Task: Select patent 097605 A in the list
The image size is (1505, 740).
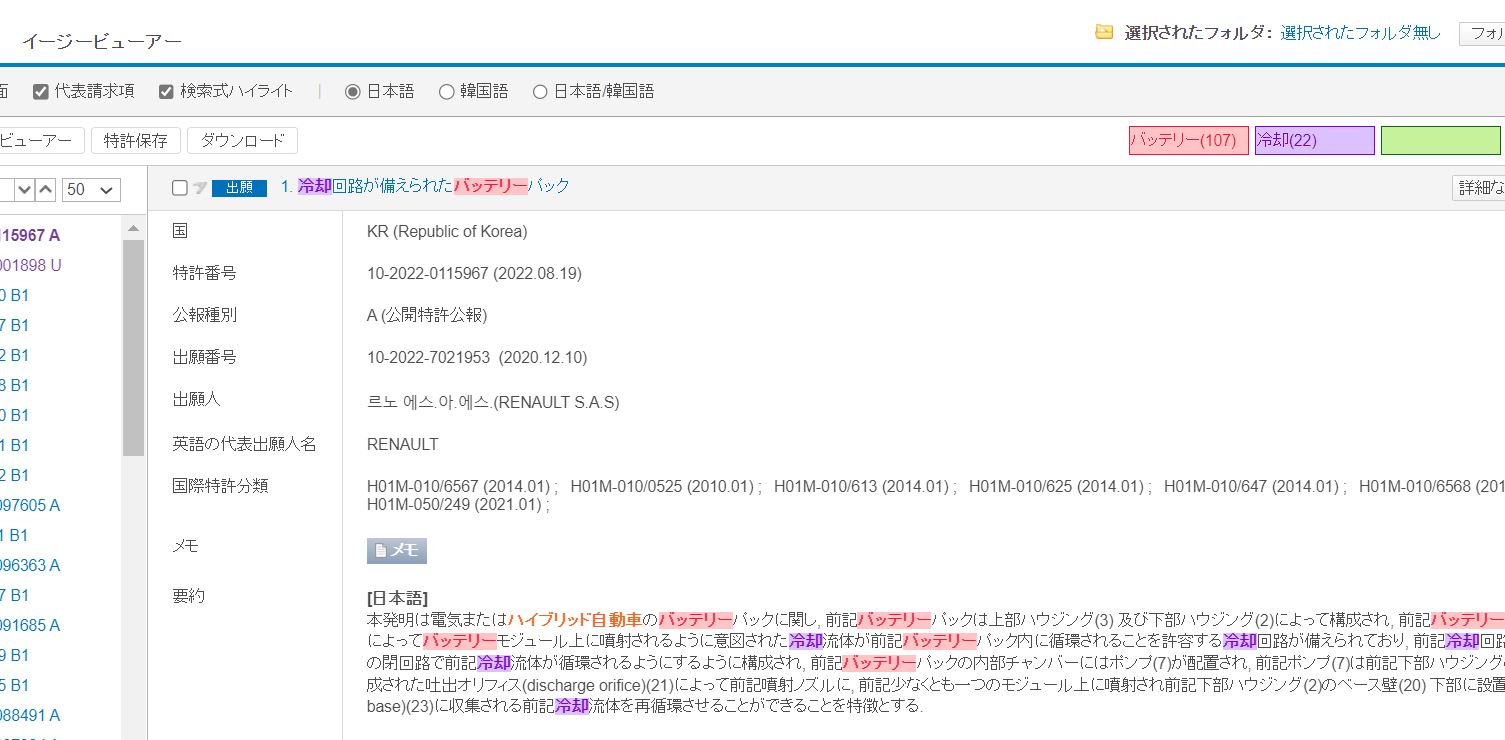Action: tap(30, 505)
